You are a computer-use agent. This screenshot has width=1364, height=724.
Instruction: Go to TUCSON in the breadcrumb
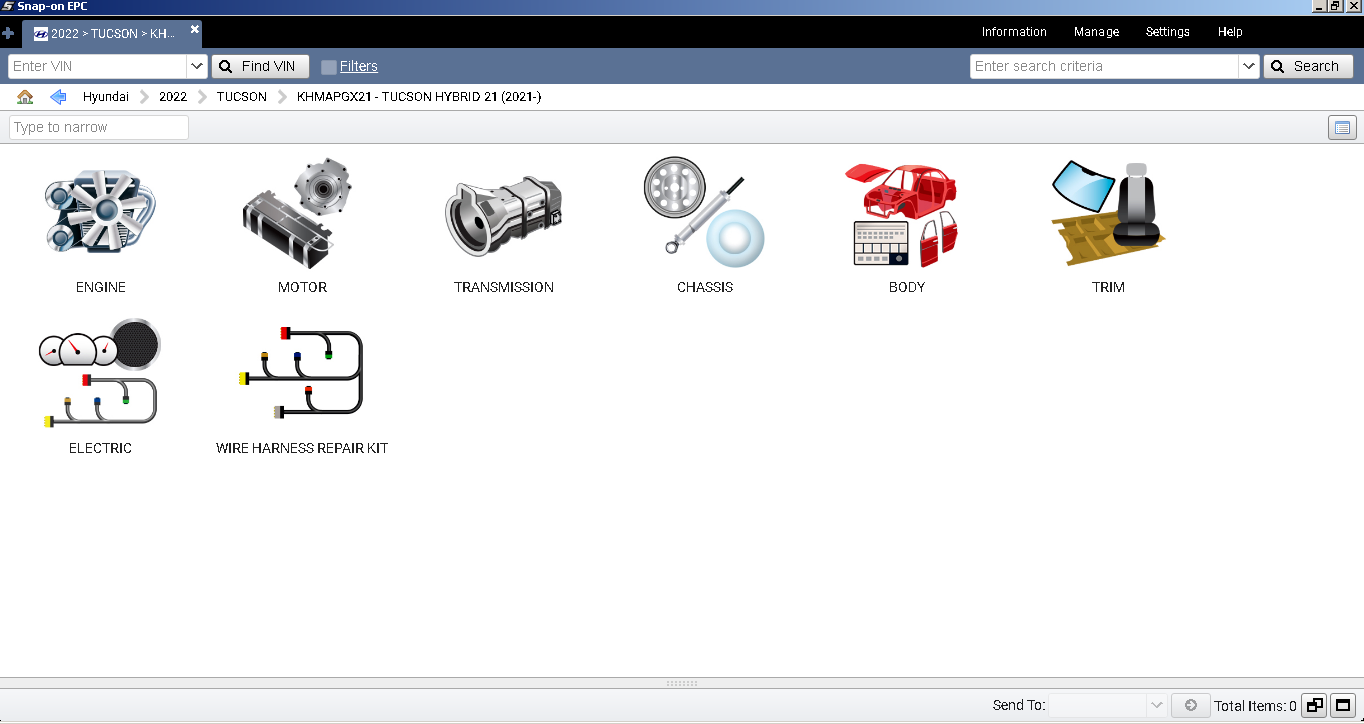pos(242,97)
